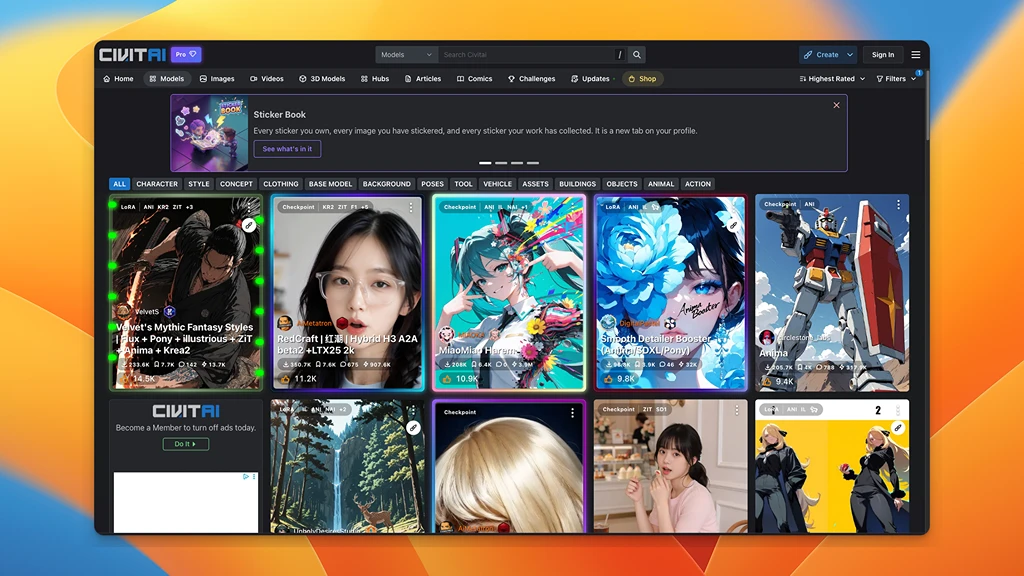Open the 3D Models section
The image size is (1024, 576).
(x=322, y=78)
